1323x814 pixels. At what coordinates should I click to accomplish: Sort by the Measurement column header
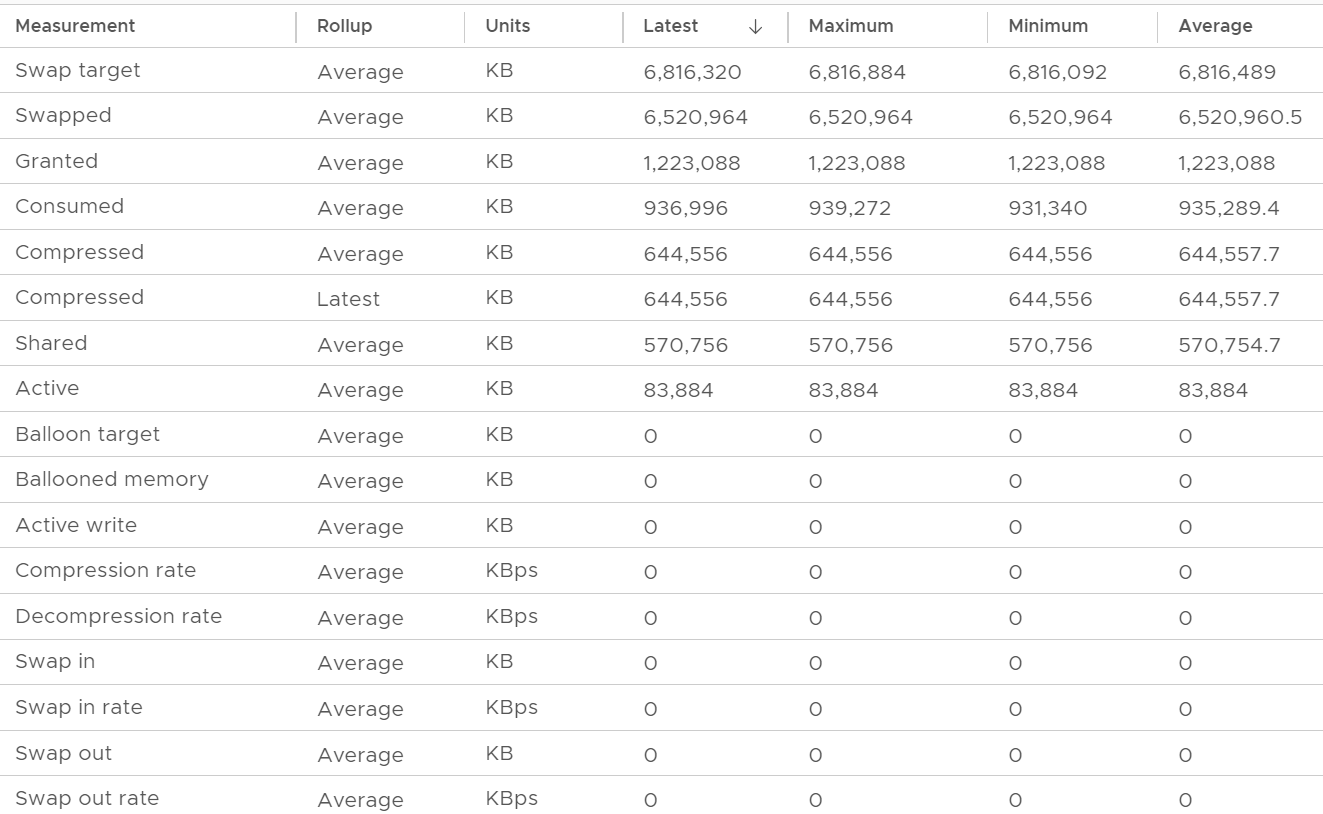(75, 26)
